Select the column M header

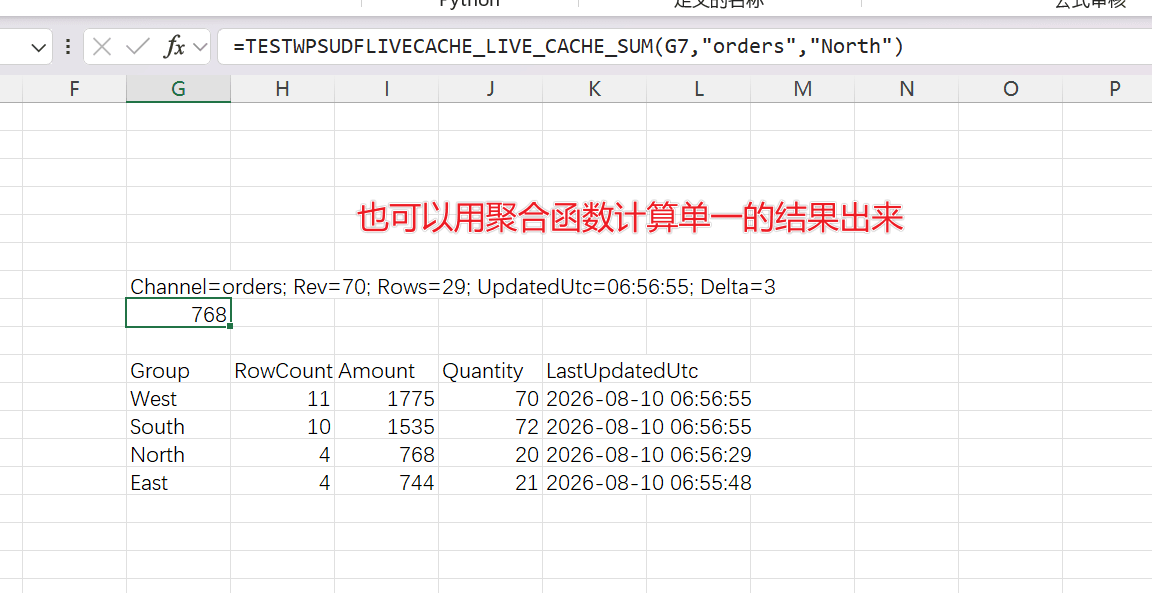point(802,89)
